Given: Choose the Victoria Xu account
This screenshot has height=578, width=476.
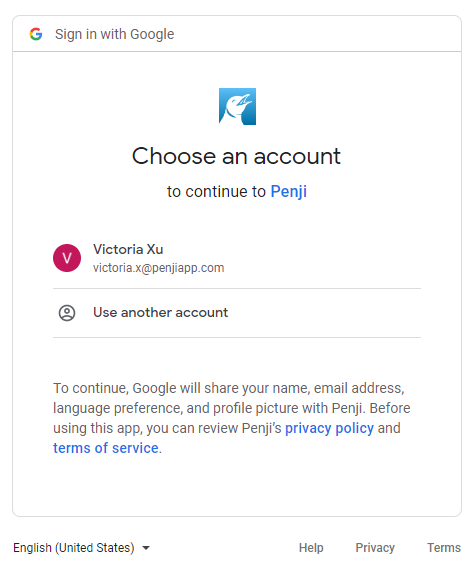Looking at the screenshot, I should pyautogui.click(x=237, y=258).
